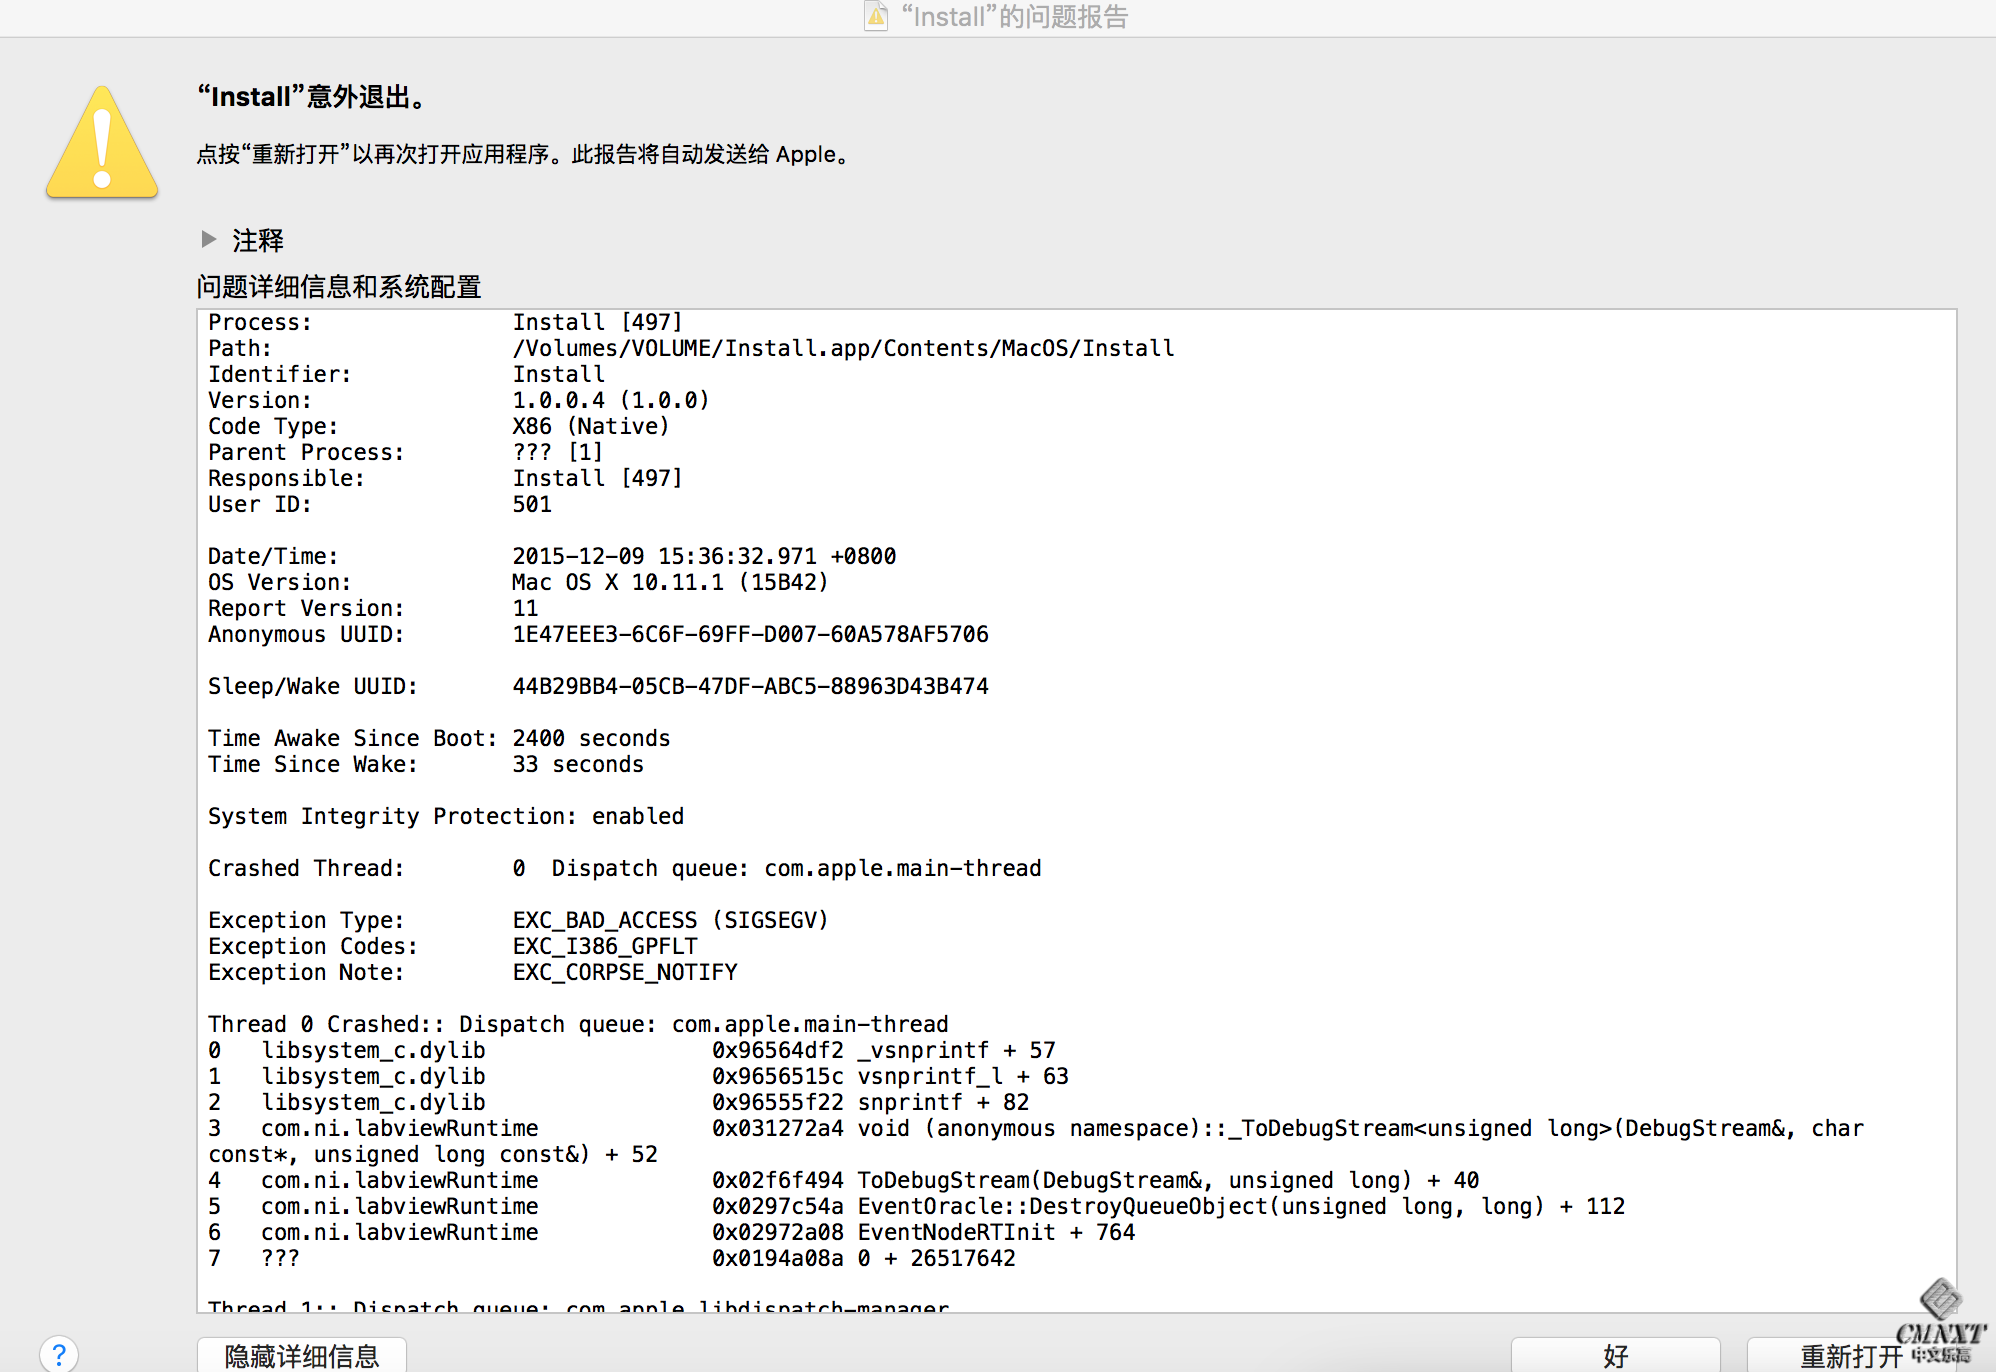
Task: Click the 问题详细信息和系统配置 label
Action: tap(339, 287)
